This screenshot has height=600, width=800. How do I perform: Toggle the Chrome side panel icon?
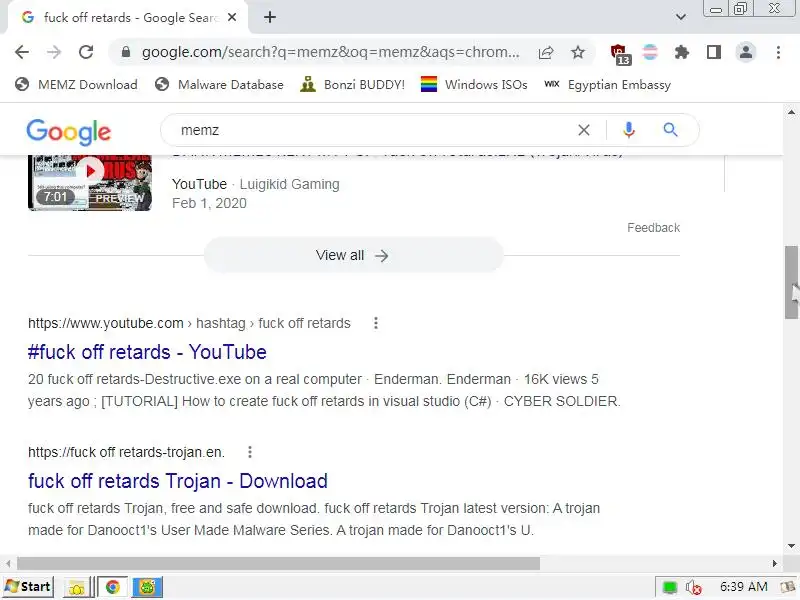pos(714,52)
